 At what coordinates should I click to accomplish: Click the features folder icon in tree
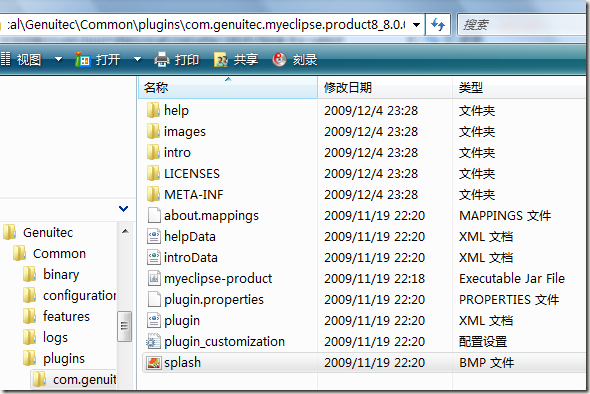click(30, 316)
